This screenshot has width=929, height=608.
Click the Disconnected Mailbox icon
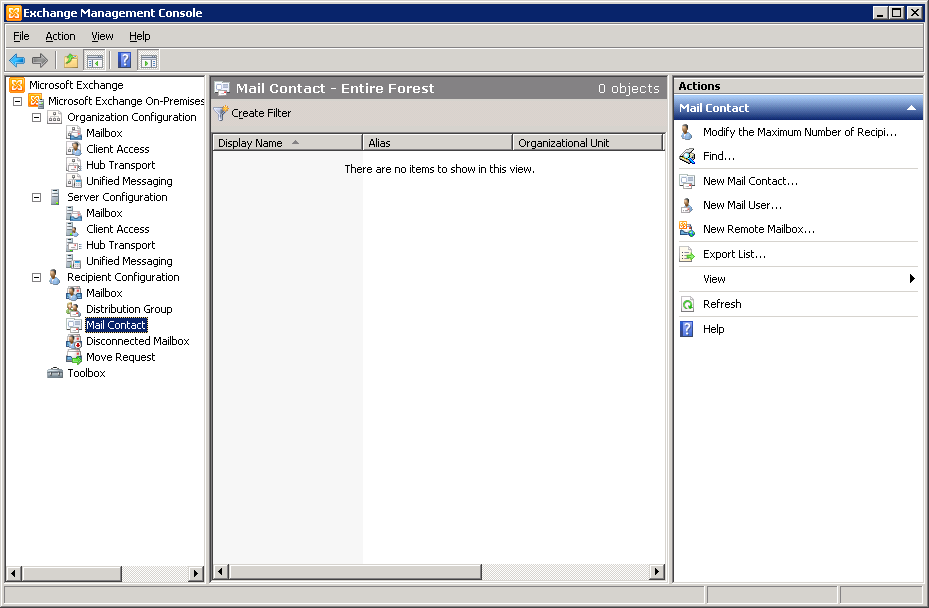tap(73, 341)
